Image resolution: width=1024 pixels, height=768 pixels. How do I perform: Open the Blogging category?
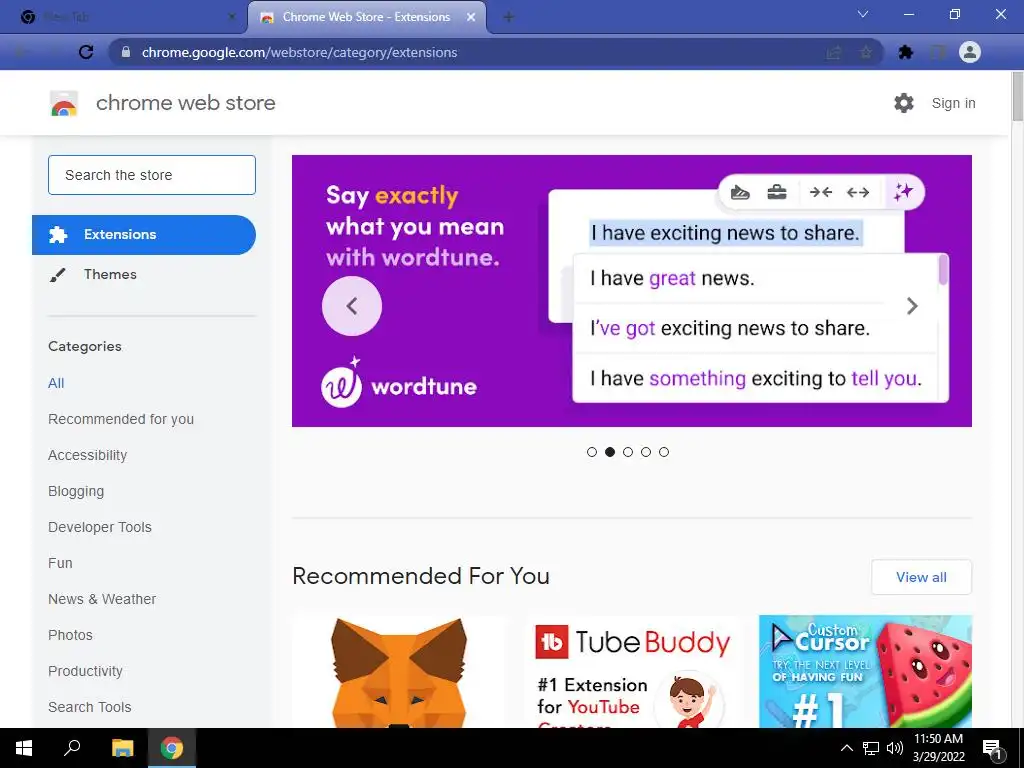(x=76, y=491)
